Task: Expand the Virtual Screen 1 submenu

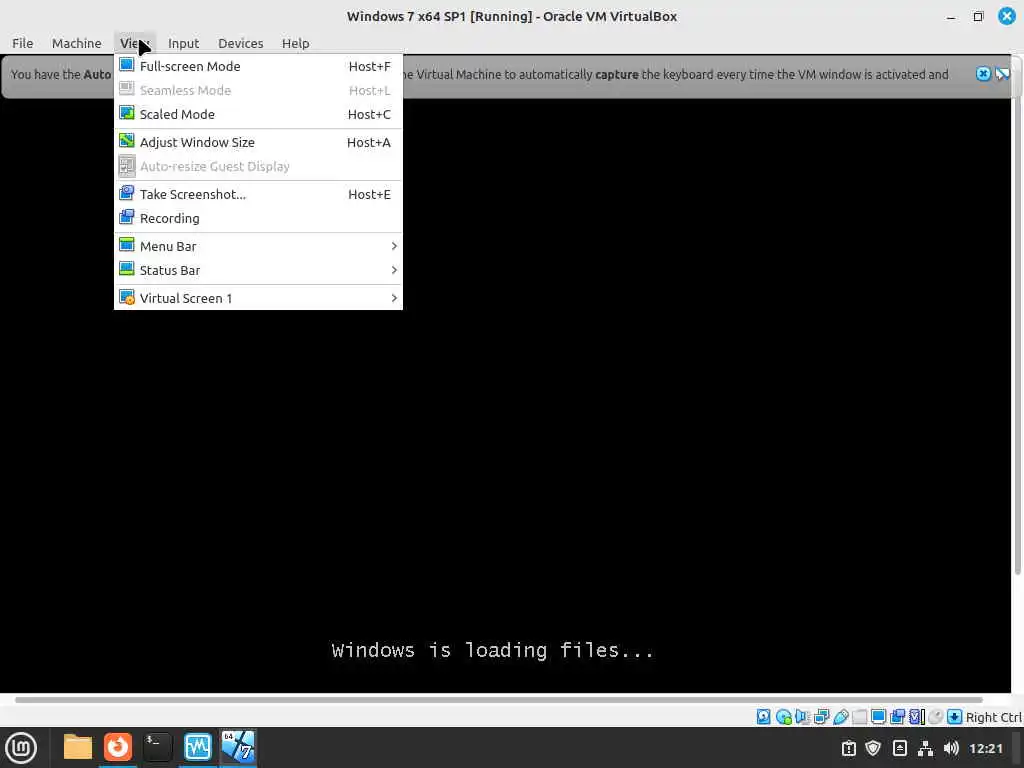Action: [x=258, y=298]
